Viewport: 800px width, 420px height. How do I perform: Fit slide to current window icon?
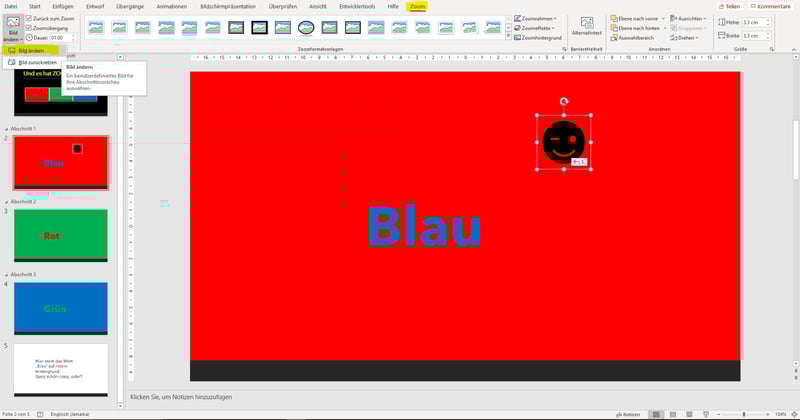[794, 414]
